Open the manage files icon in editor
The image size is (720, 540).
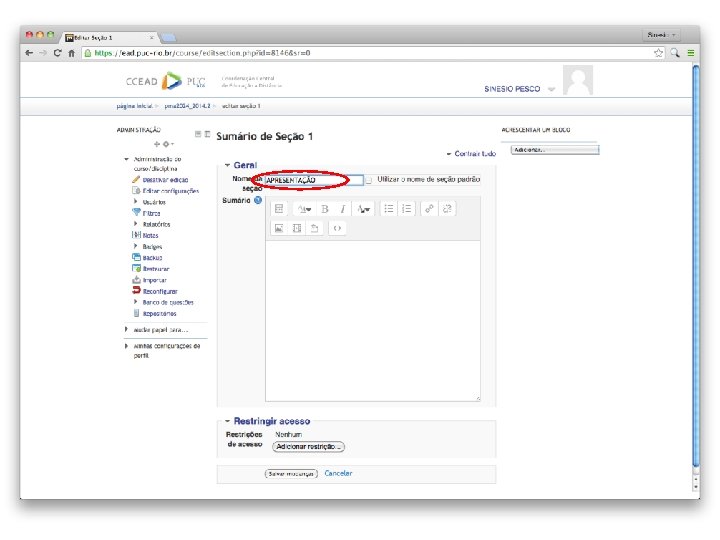(x=315, y=228)
